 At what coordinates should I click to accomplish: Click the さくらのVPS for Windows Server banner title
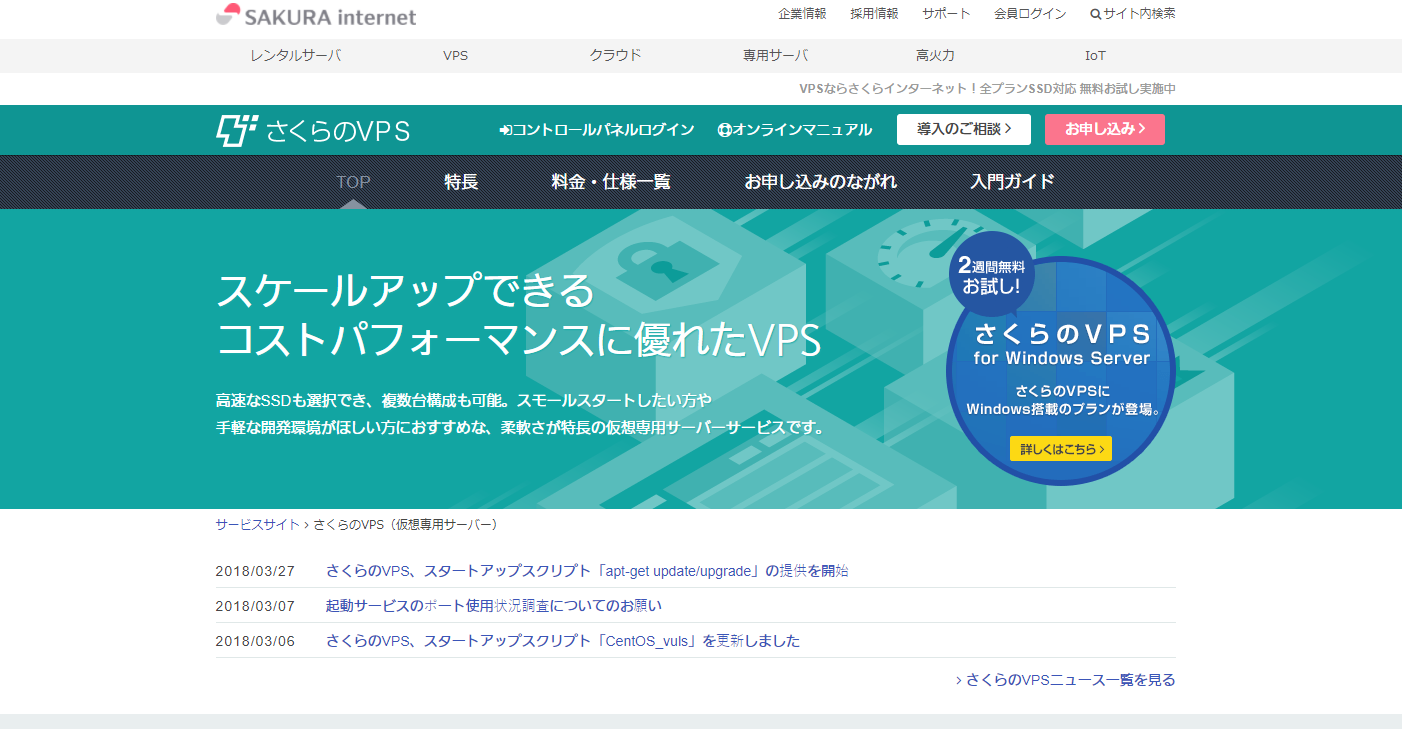pyautogui.click(x=1062, y=344)
